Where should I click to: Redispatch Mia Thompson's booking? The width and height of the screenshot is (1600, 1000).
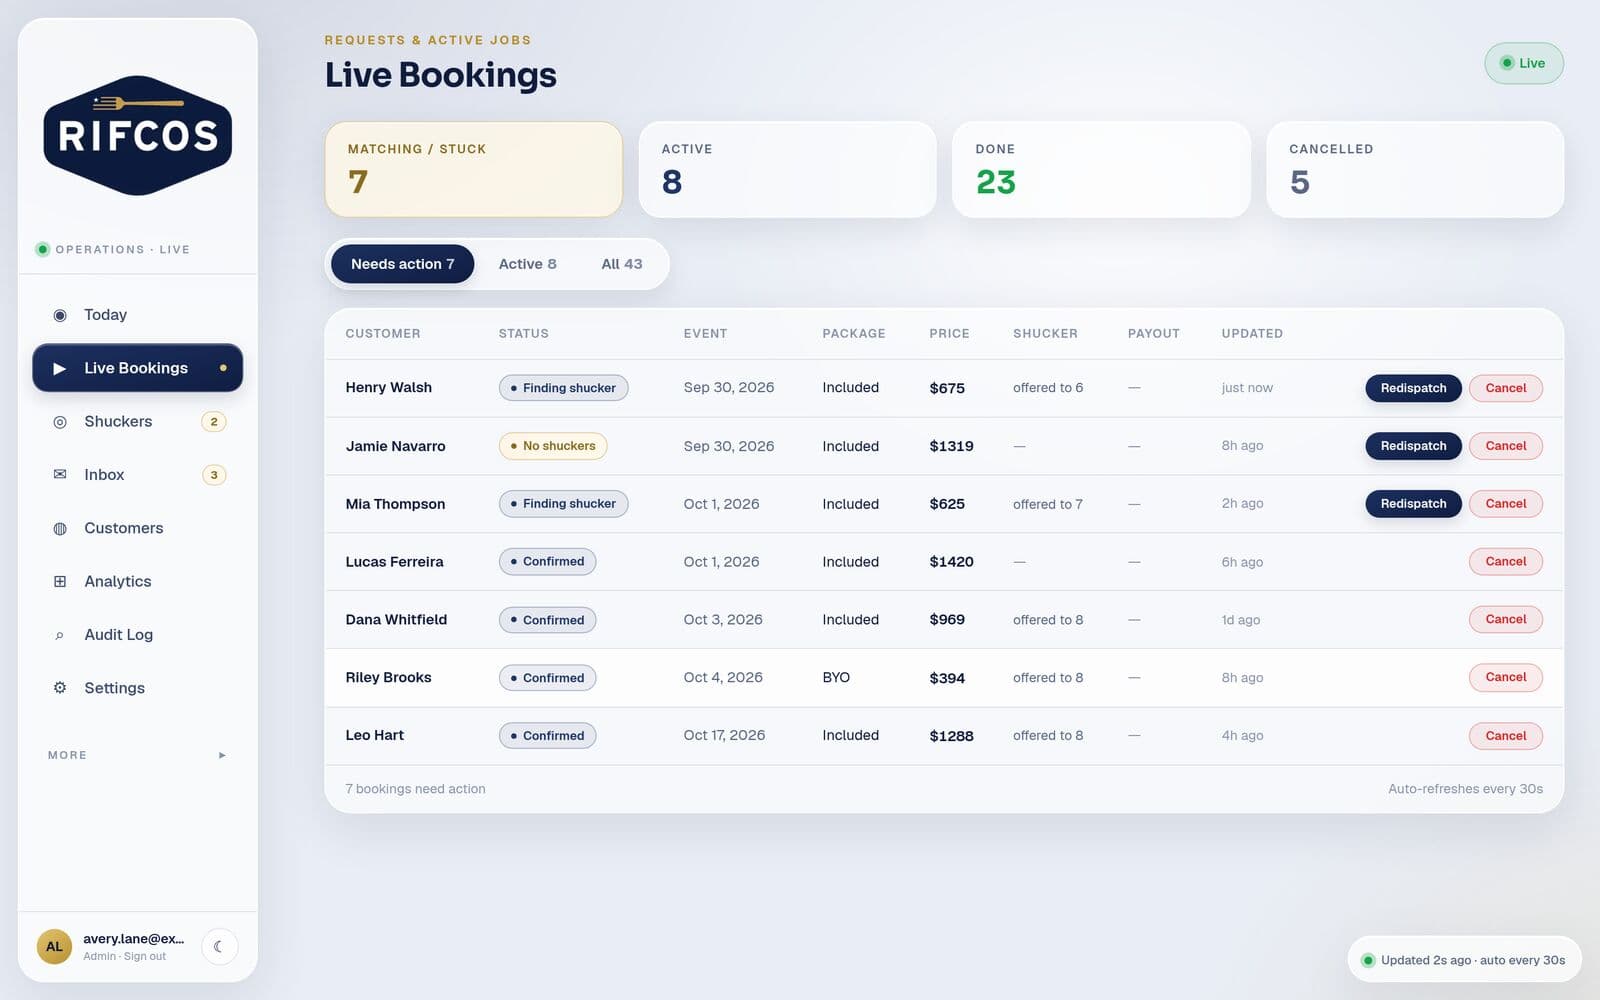point(1413,504)
